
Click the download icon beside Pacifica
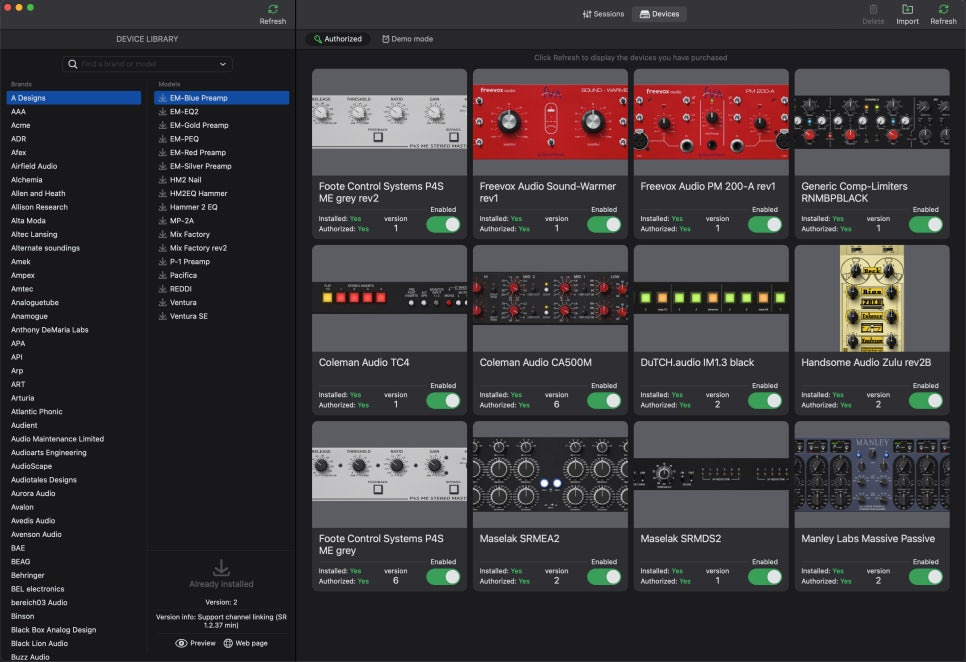(163, 275)
